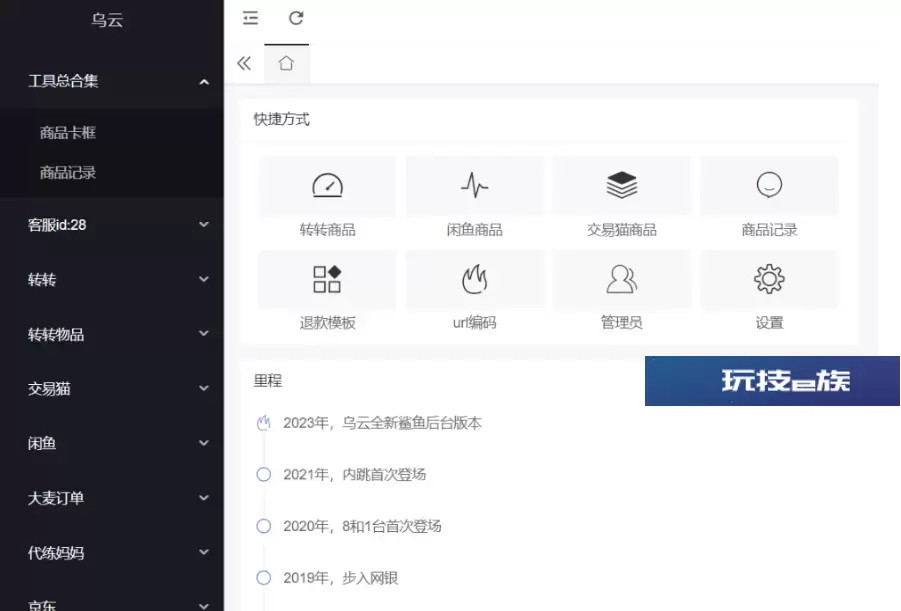Viewport: 901px width, 611px height.
Task: Click flame marker beside 2023年 milestone
Action: click(264, 423)
